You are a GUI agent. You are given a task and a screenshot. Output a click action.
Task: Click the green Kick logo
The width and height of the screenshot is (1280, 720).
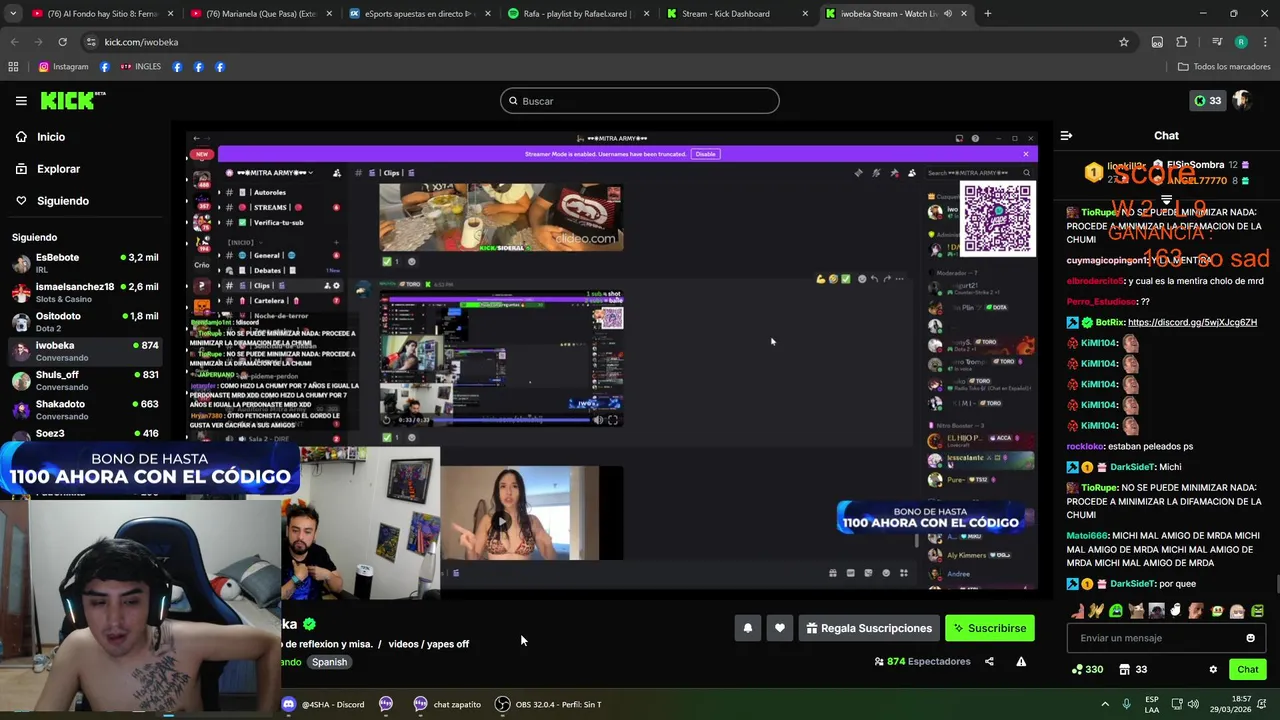pyautogui.click(x=72, y=100)
